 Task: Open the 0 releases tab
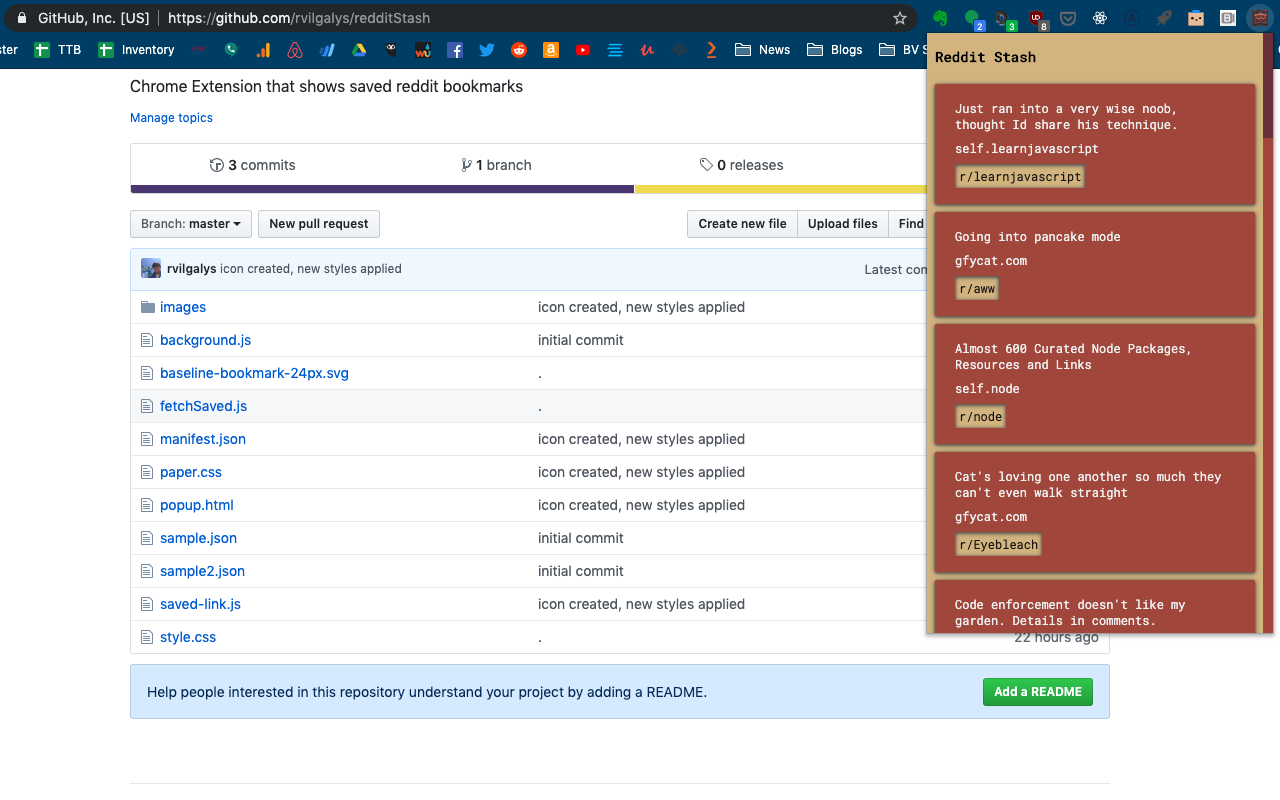[742, 165]
